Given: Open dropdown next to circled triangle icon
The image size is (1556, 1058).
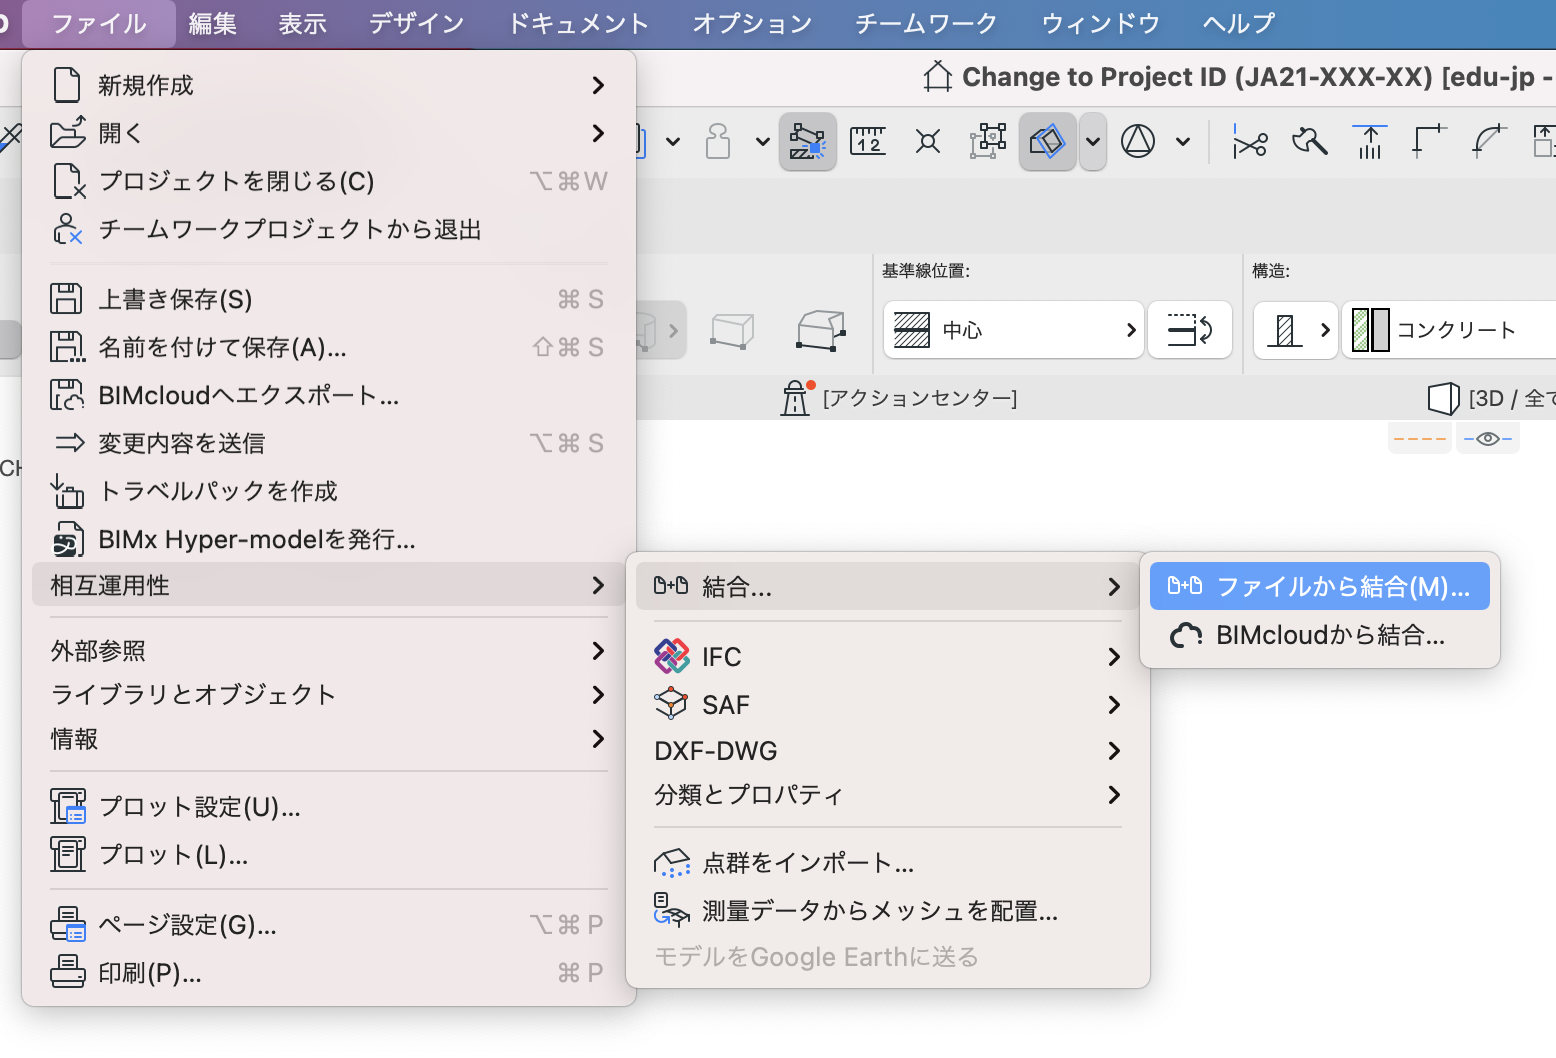Looking at the screenshot, I should (1183, 142).
